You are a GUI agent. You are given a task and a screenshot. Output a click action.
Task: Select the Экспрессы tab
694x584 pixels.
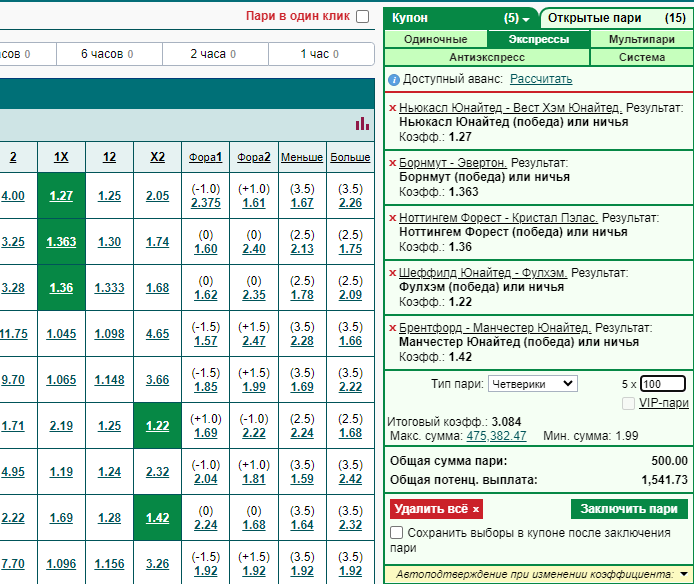[538, 39]
